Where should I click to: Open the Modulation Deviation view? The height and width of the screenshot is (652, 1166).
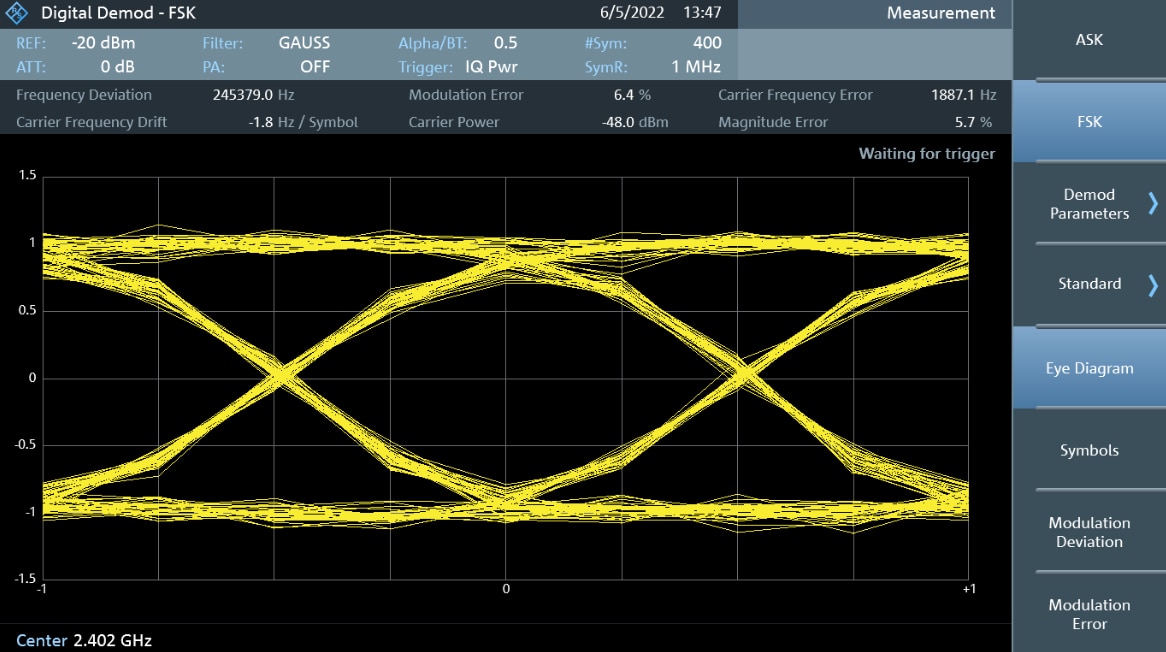click(x=1089, y=532)
